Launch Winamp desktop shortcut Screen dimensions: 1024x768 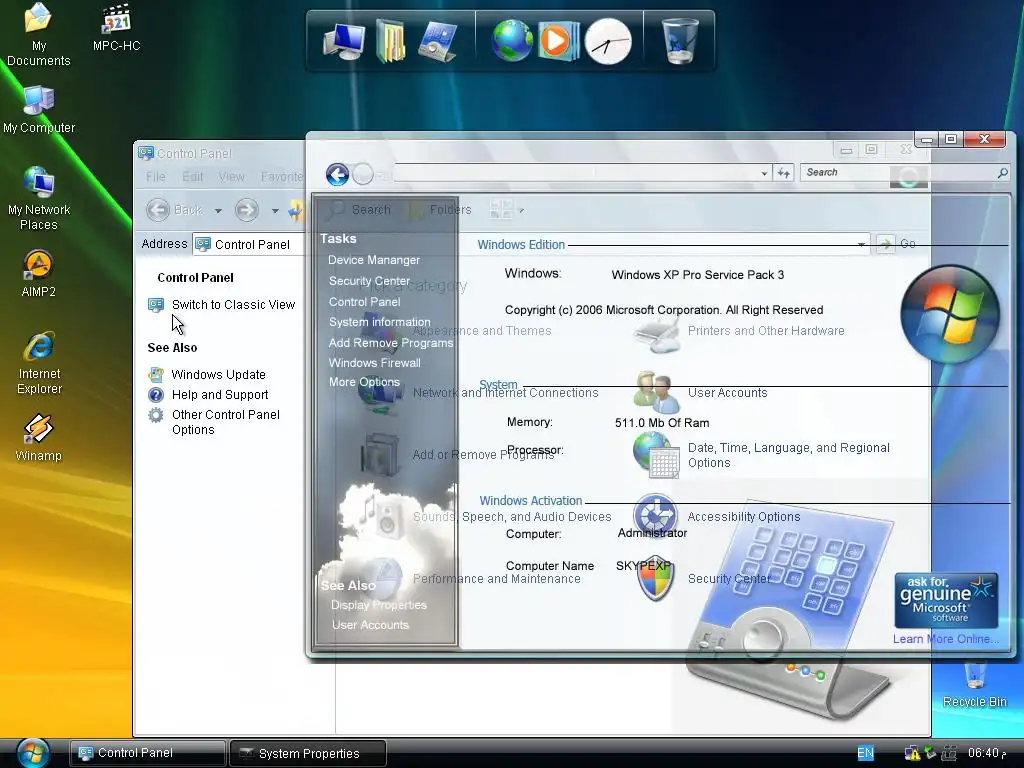[38, 438]
